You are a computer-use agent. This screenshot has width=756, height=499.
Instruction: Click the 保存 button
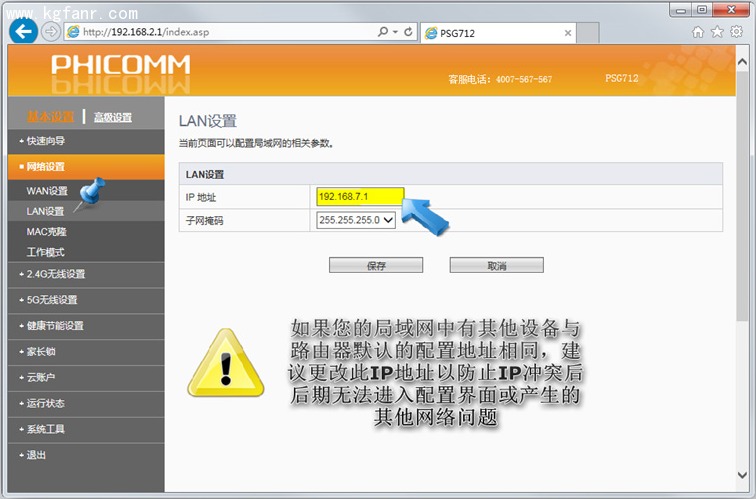point(376,265)
